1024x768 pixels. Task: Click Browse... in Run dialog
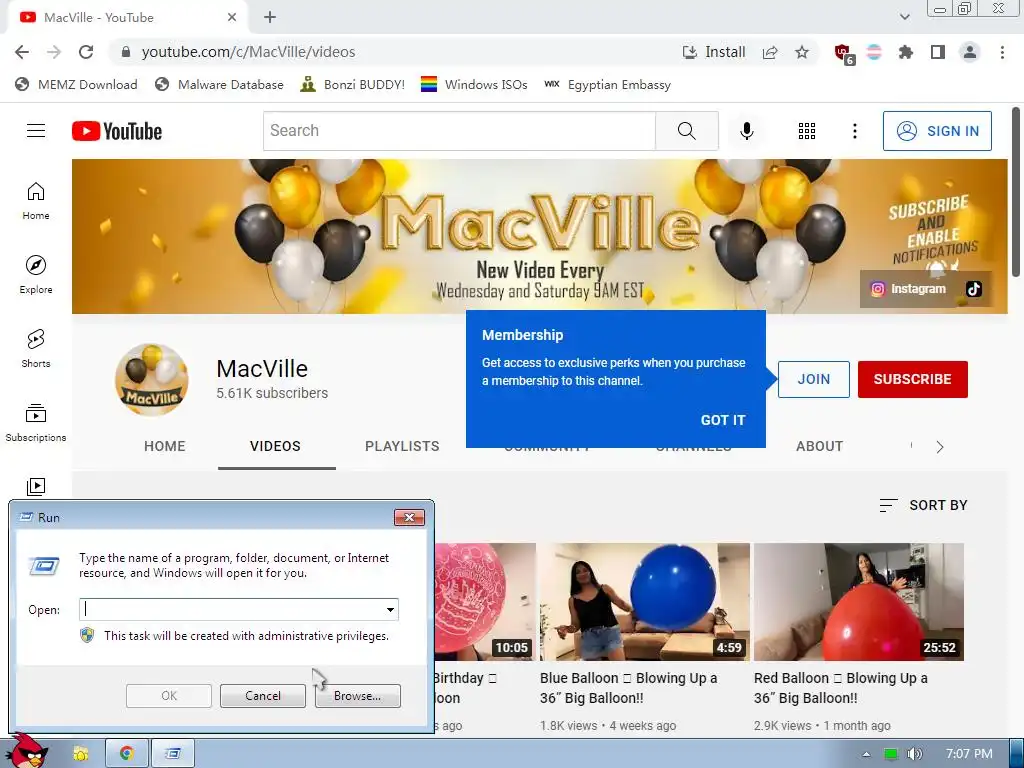357,696
